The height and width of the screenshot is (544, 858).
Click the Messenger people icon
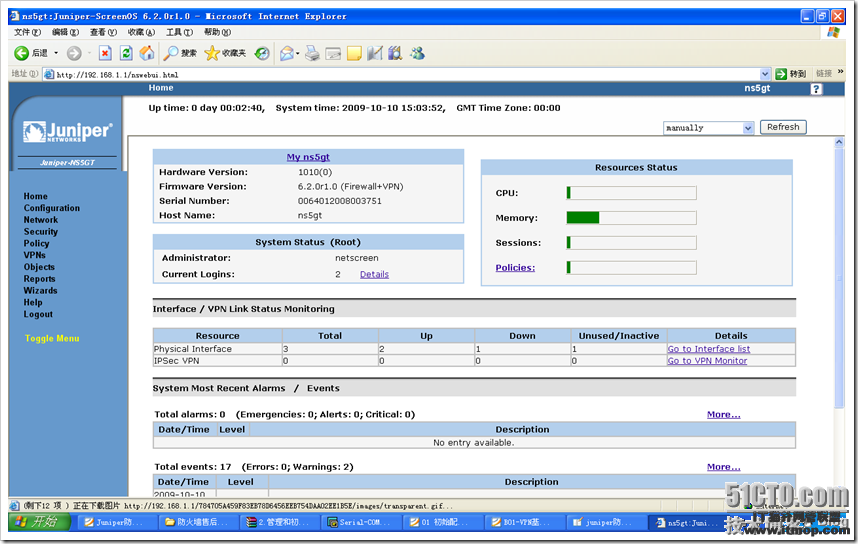point(418,53)
